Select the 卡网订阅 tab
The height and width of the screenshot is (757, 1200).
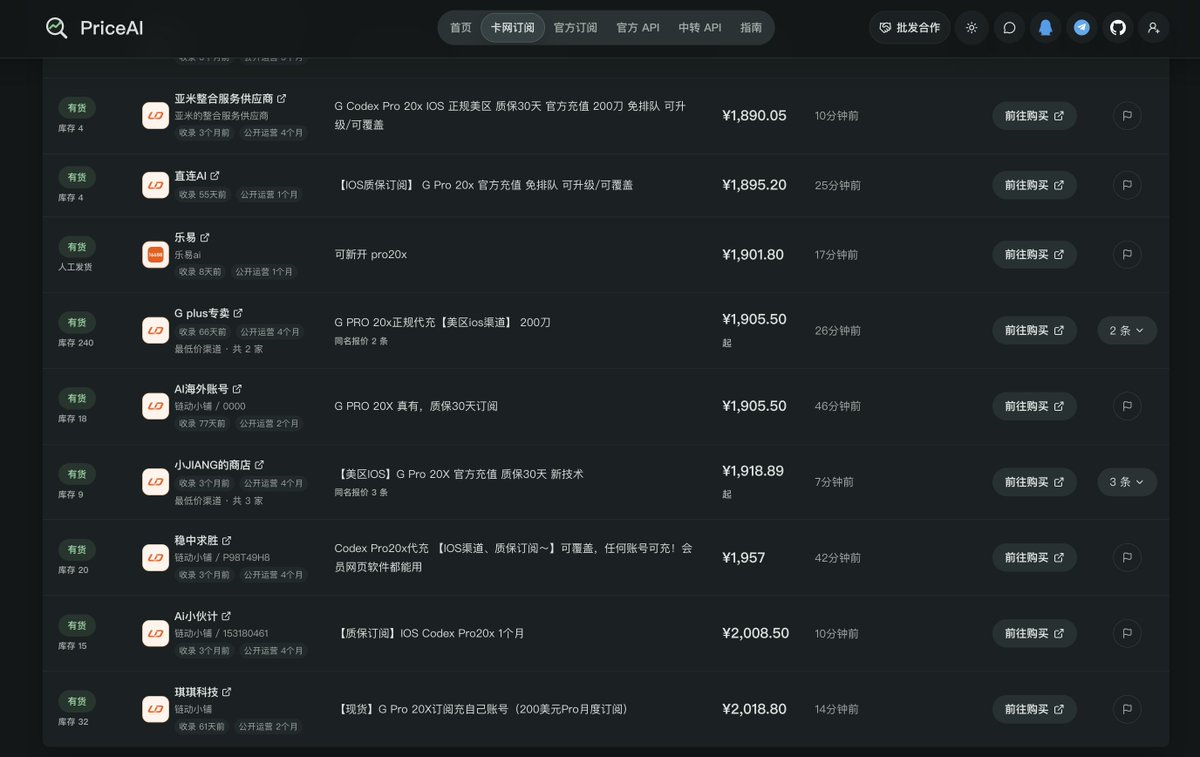[513, 28]
